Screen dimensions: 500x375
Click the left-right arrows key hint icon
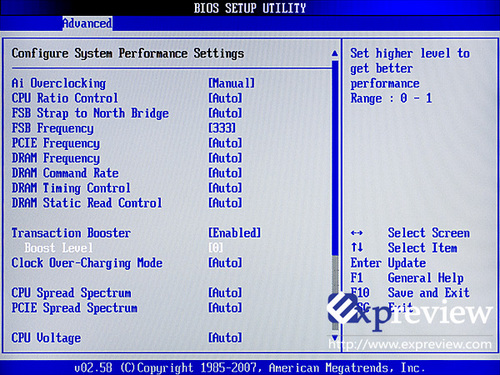[357, 233]
